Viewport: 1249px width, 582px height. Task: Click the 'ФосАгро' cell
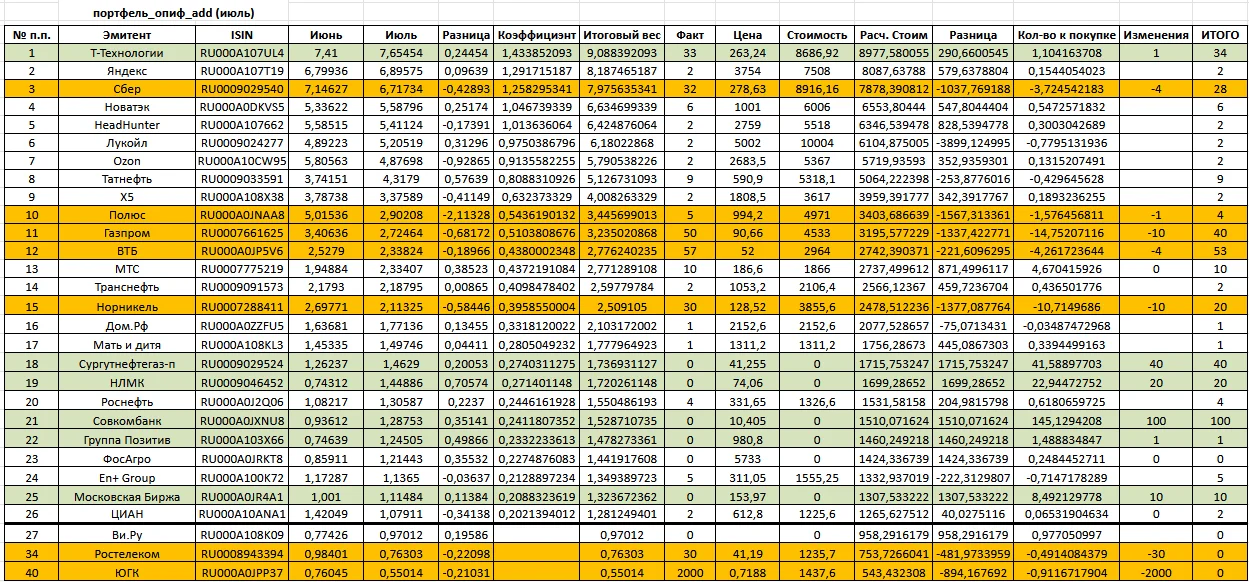(x=127, y=459)
